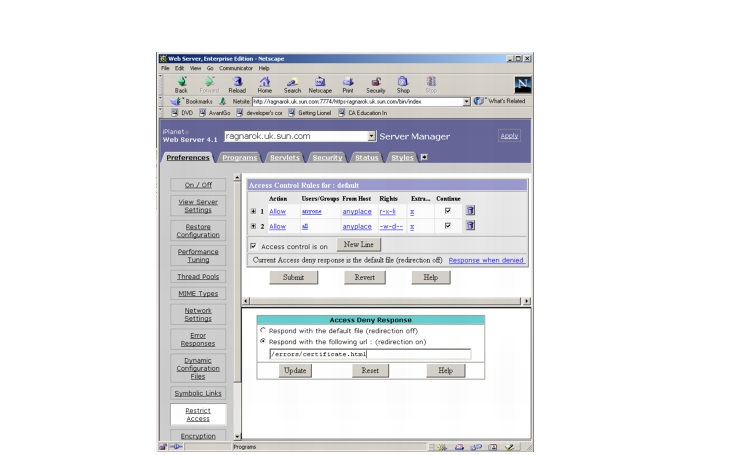Click the Revert button
730x455 pixels.
point(365,277)
